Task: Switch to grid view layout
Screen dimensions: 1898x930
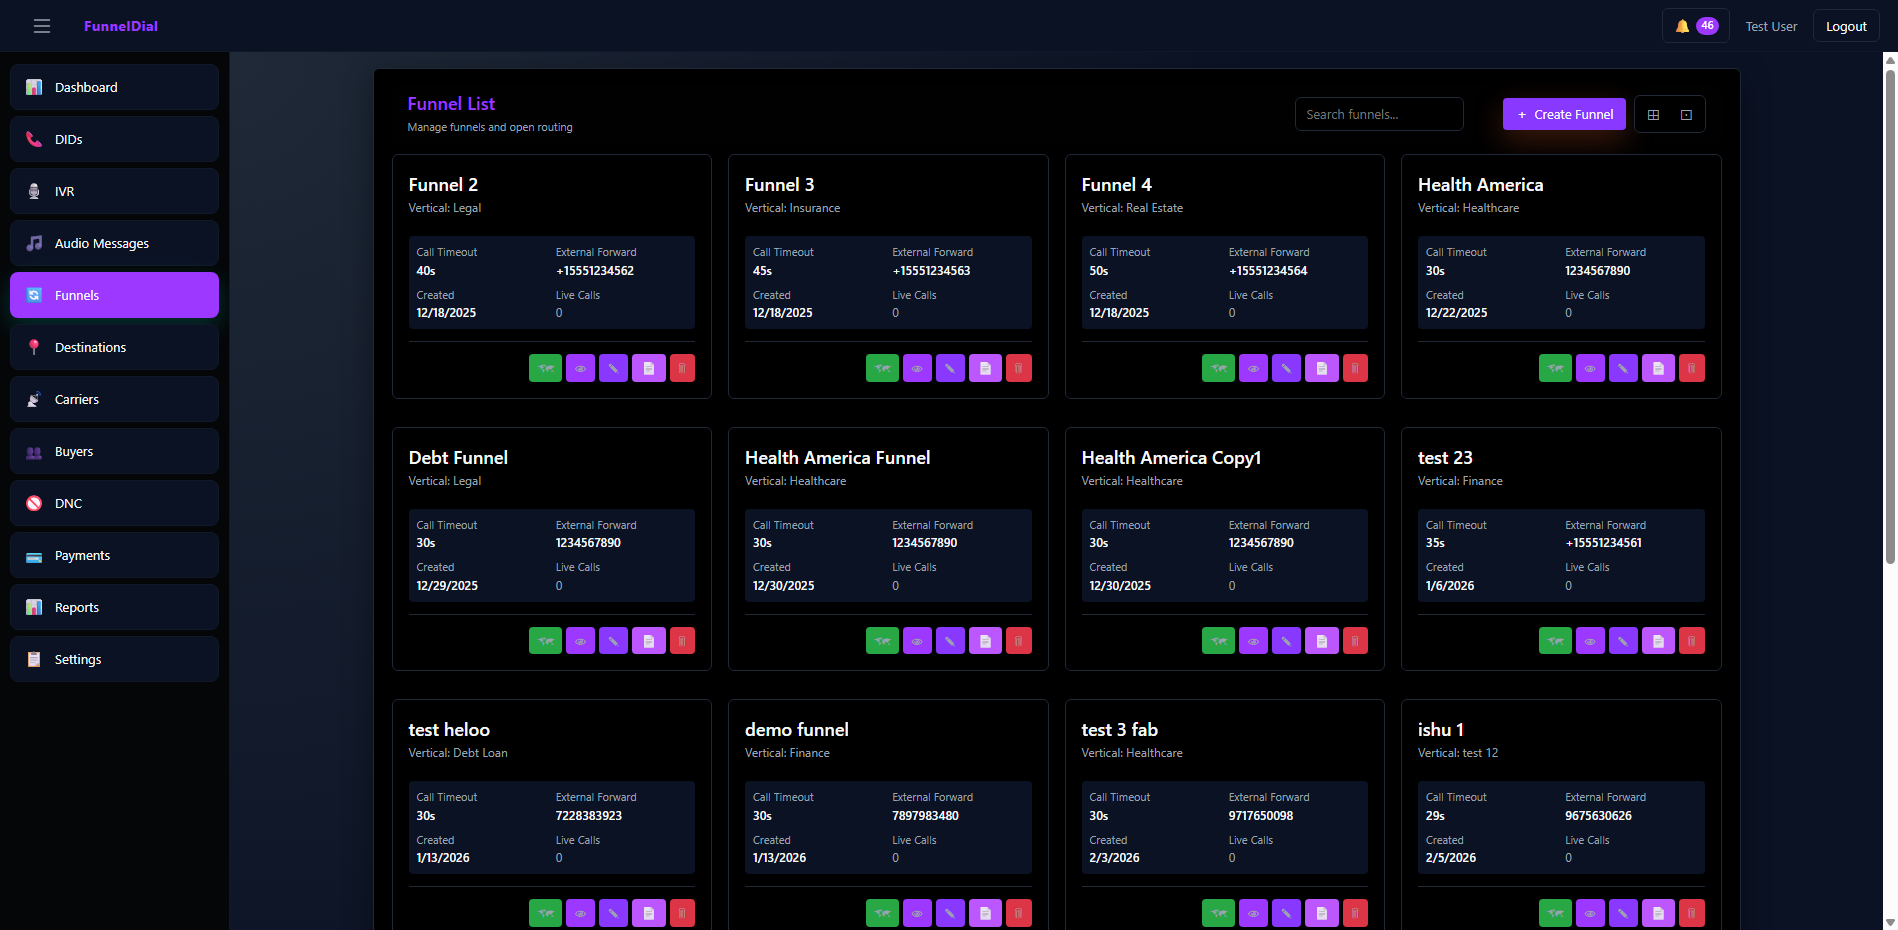Action: (1653, 115)
